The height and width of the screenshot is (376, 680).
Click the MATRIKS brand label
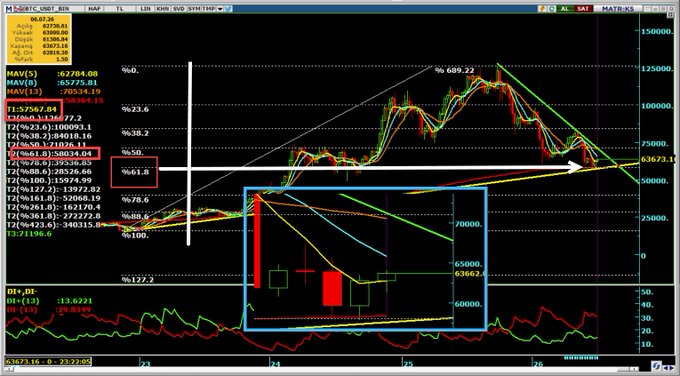[x=617, y=9]
